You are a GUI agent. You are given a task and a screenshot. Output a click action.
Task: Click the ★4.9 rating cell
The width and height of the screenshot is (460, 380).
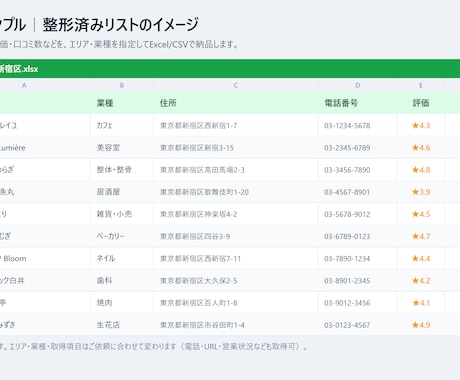point(421,325)
